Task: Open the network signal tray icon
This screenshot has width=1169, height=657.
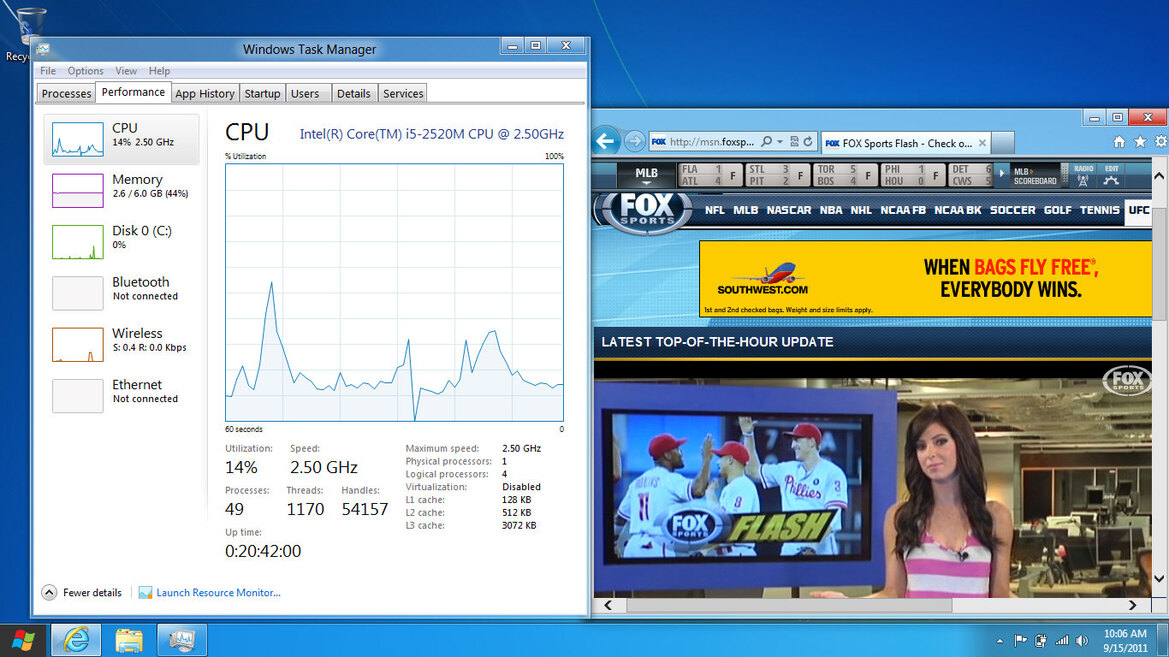Action: 1062,641
